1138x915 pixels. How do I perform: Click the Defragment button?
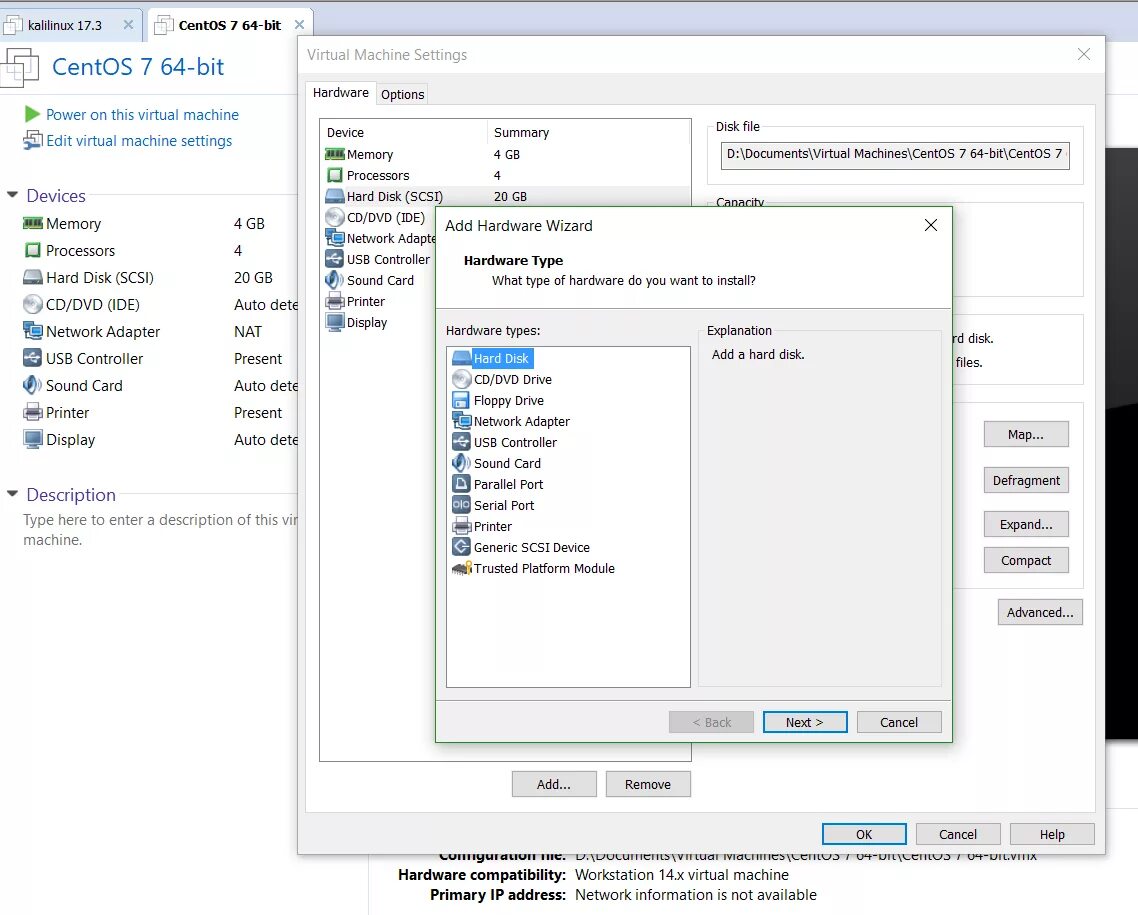pyautogui.click(x=1026, y=480)
